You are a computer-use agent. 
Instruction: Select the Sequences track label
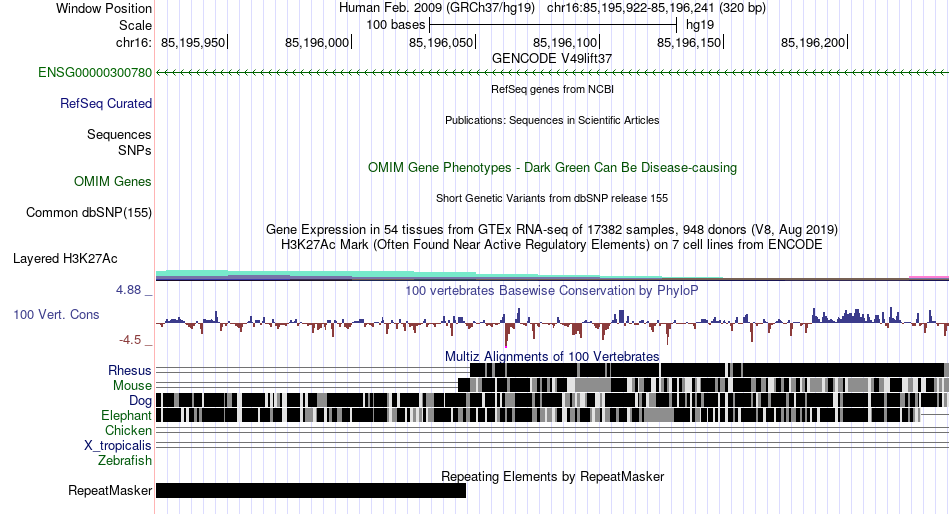pos(119,135)
